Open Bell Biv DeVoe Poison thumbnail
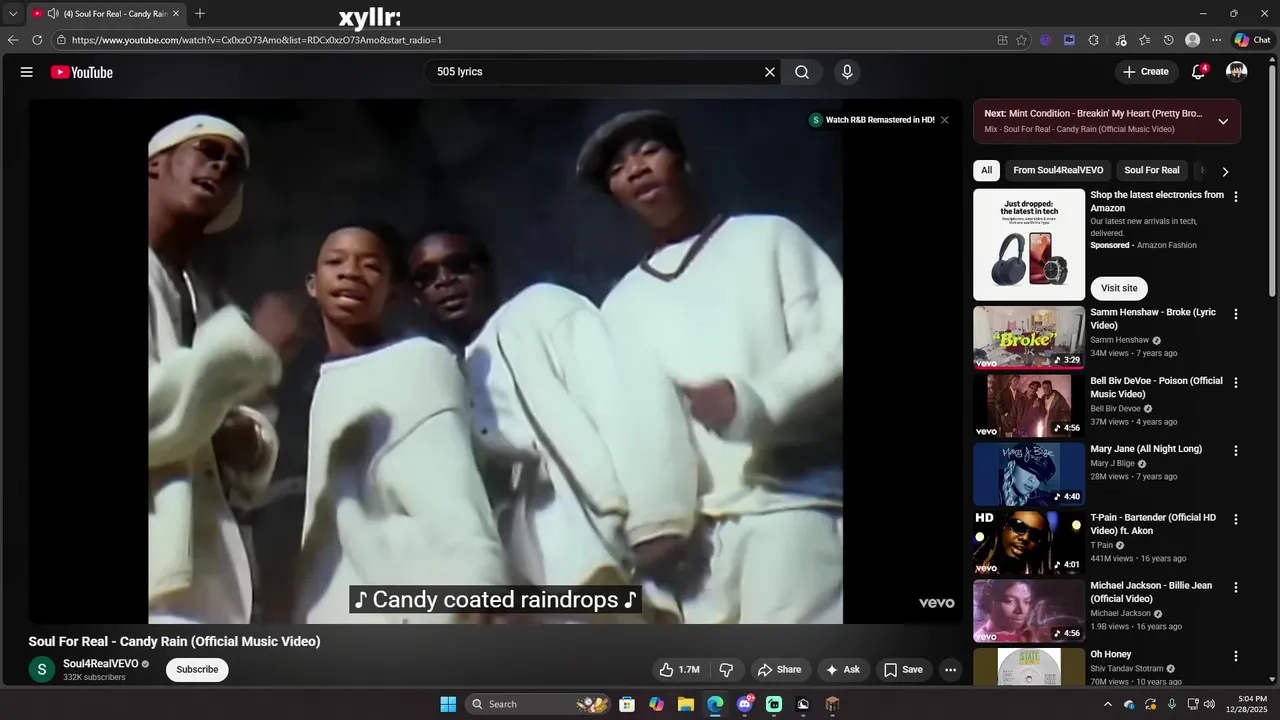 point(1029,406)
